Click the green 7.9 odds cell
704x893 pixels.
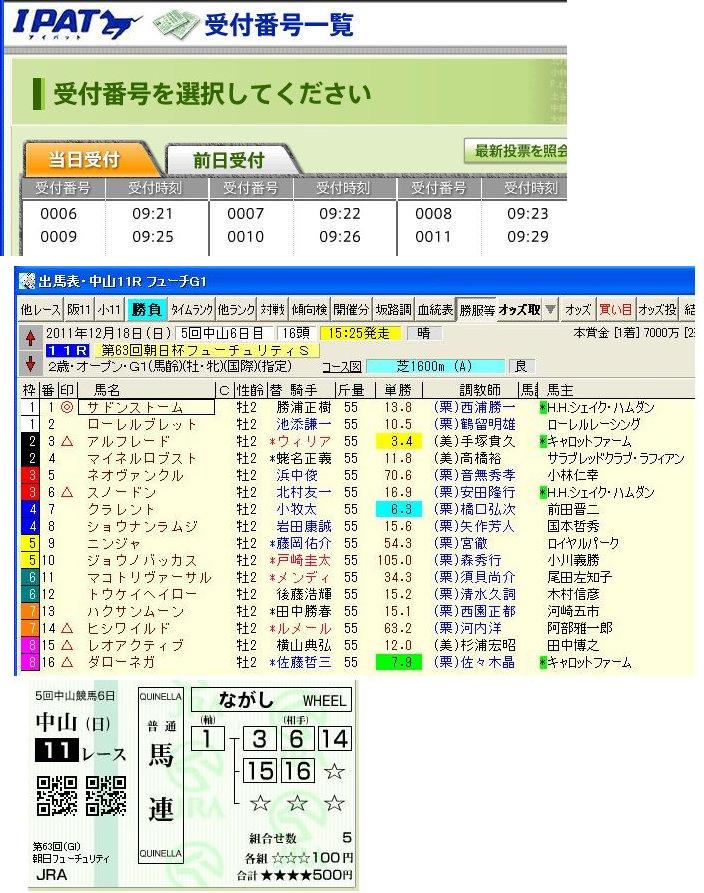click(x=399, y=662)
